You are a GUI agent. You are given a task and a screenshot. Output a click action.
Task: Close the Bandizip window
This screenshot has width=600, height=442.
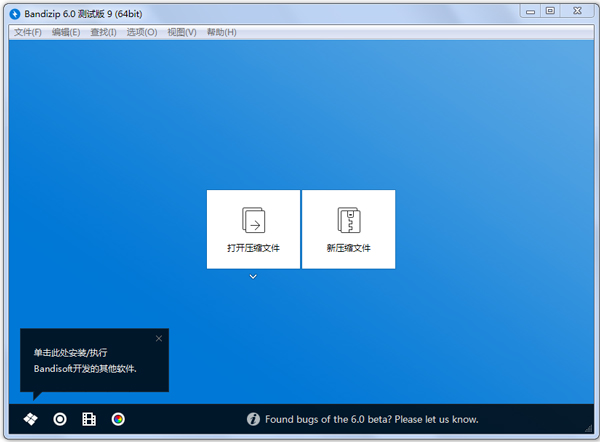pyautogui.click(x=577, y=11)
